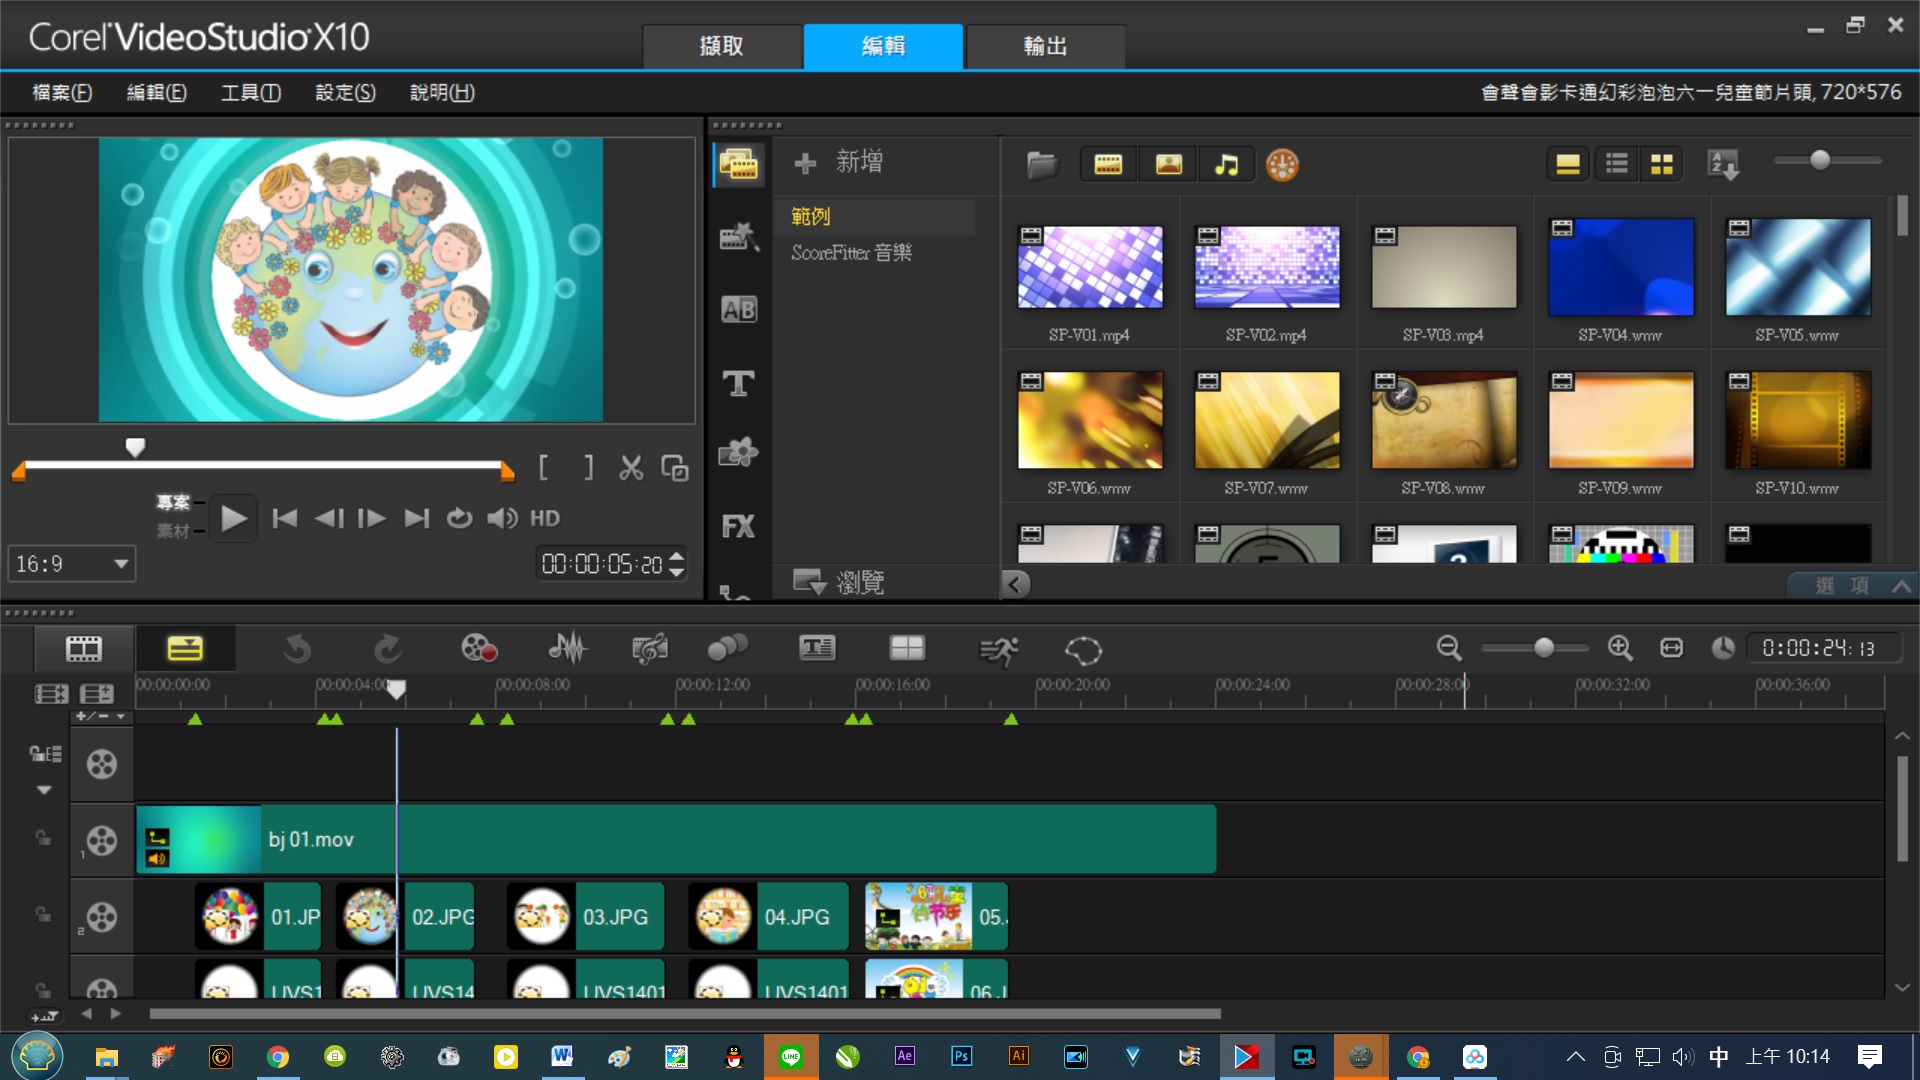This screenshot has height=1080, width=1920.
Task: Open the 檔案(F) menu
Action: click(x=62, y=92)
